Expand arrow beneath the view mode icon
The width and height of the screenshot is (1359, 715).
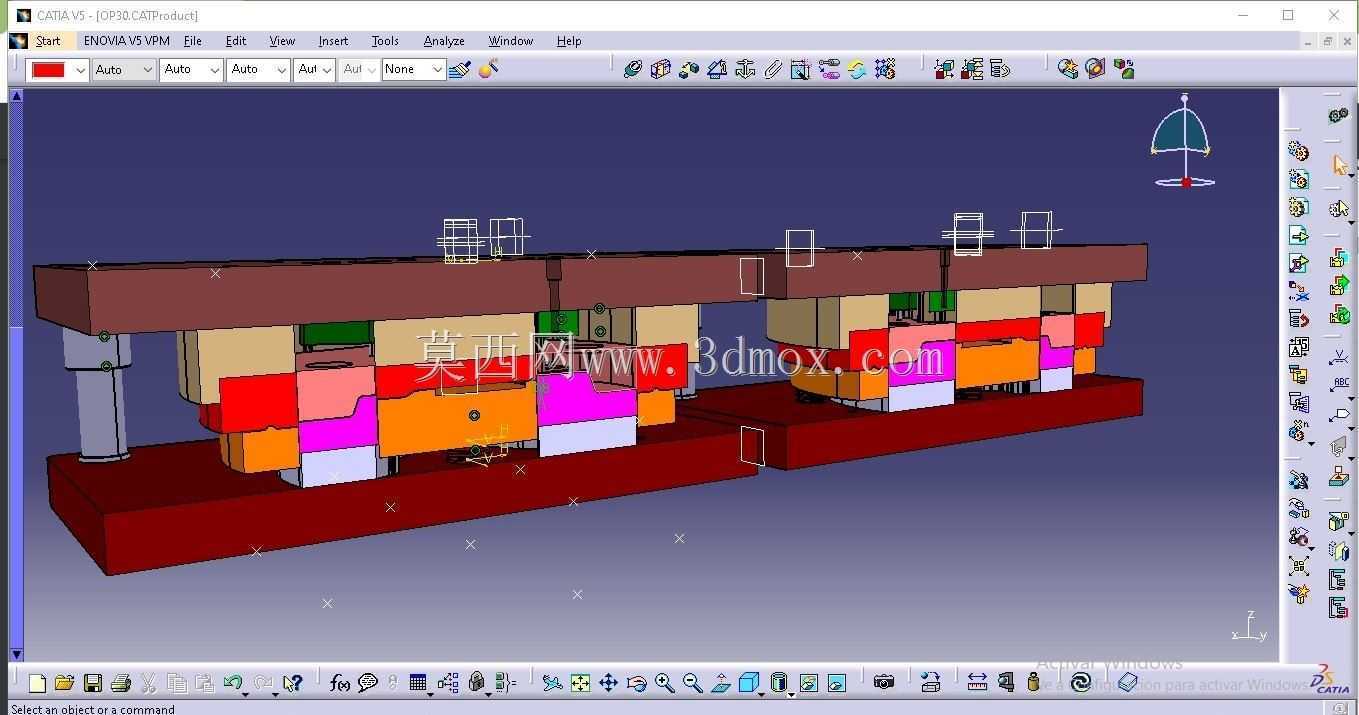[791, 693]
